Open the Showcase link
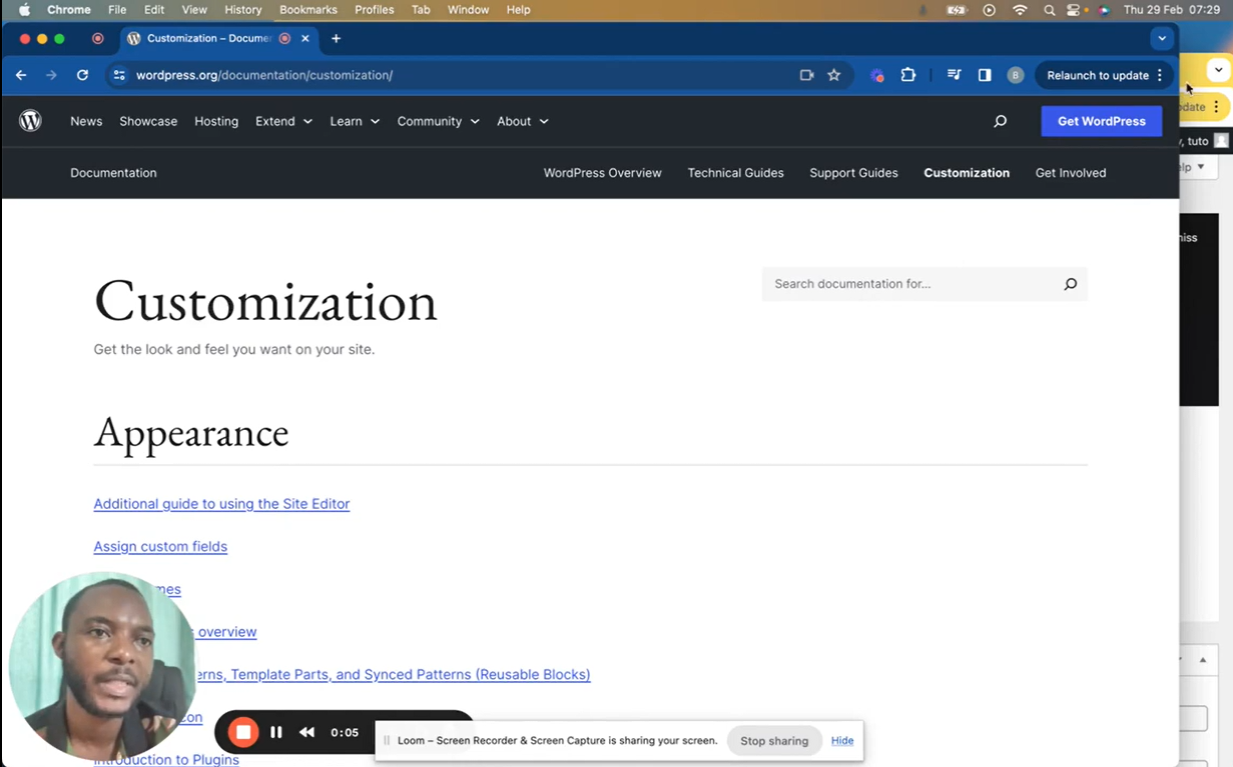 (x=148, y=121)
